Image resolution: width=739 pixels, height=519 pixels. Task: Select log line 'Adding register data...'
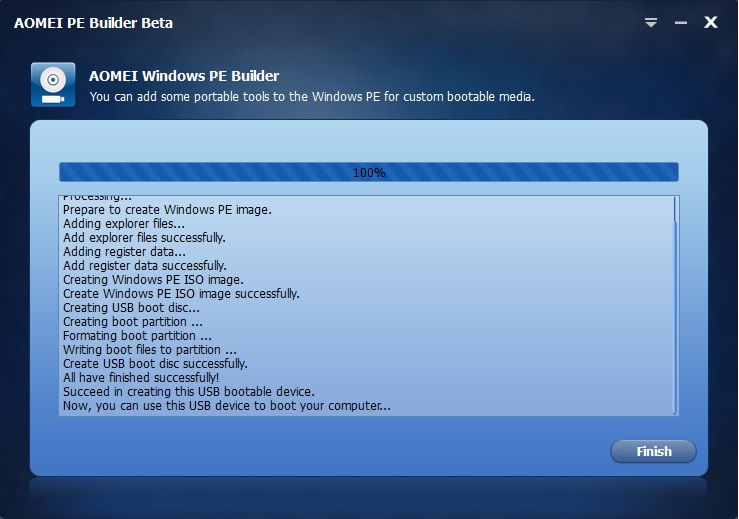[124, 252]
